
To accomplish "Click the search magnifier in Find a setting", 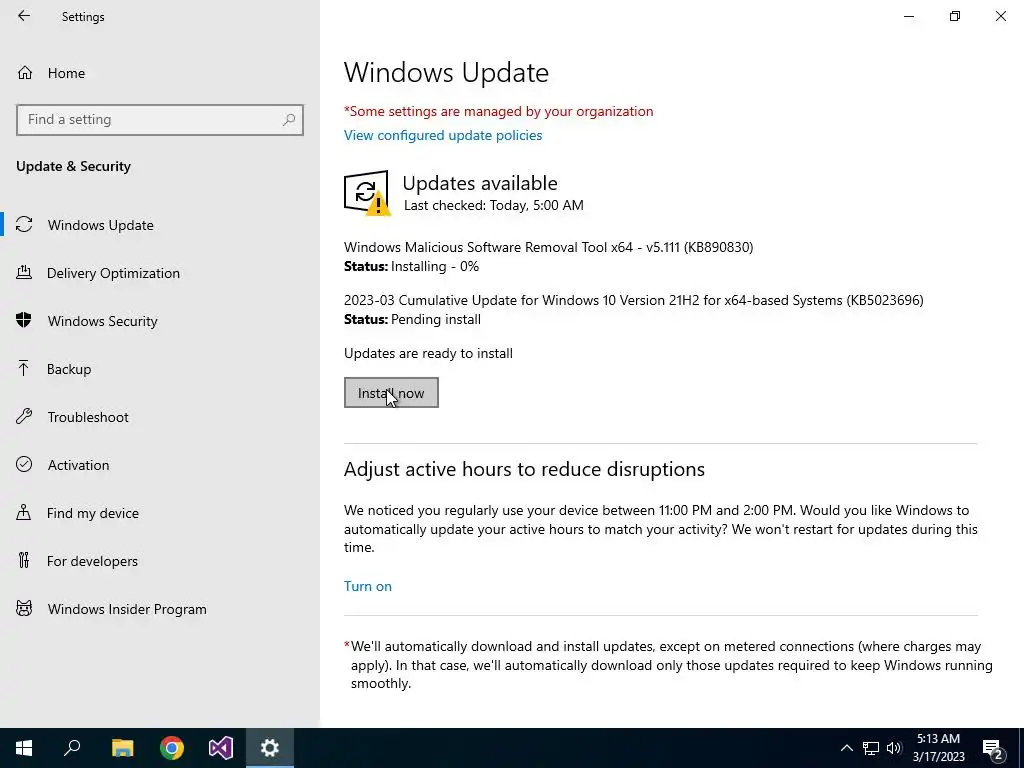I will 289,120.
